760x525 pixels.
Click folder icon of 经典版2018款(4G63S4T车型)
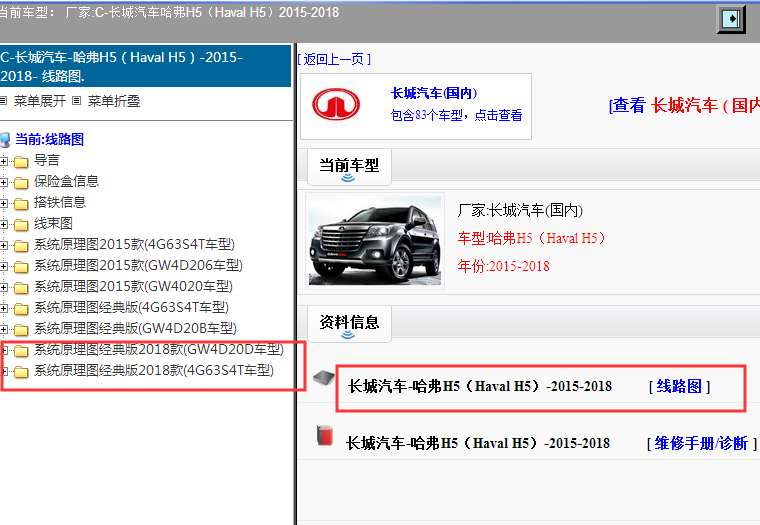pos(21,372)
